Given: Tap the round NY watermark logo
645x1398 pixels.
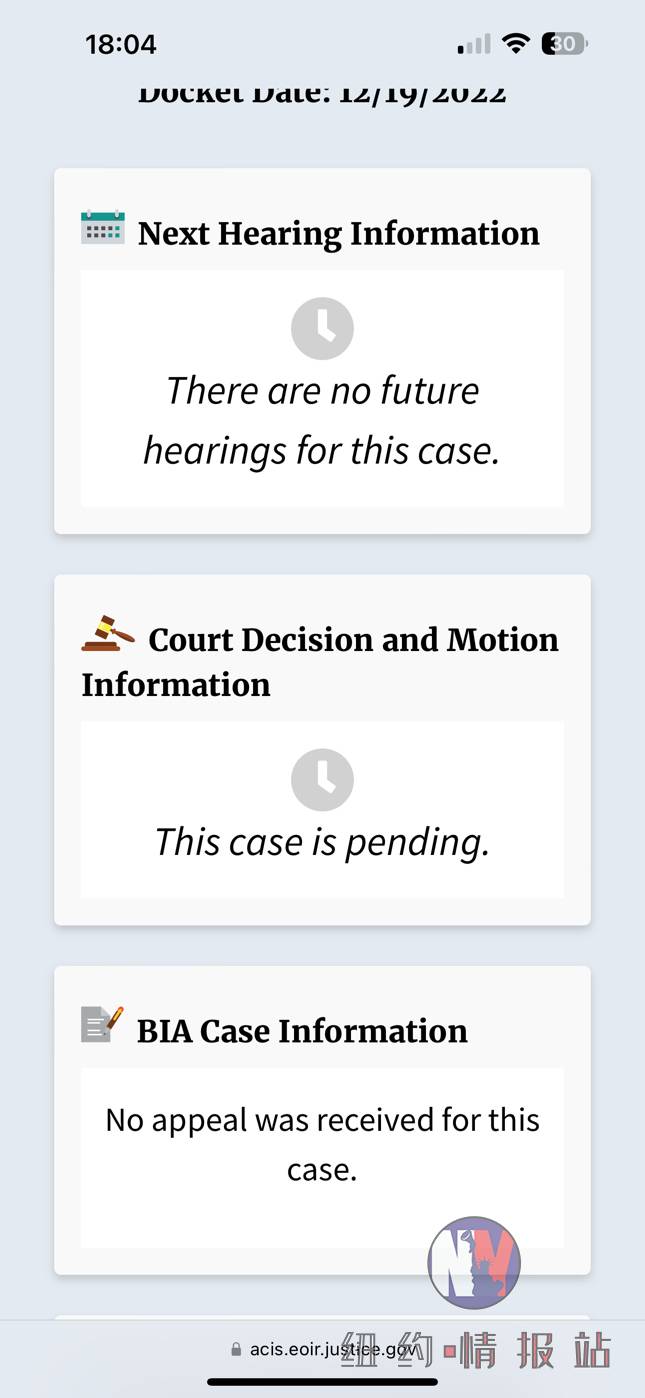Looking at the screenshot, I should [x=474, y=1262].
